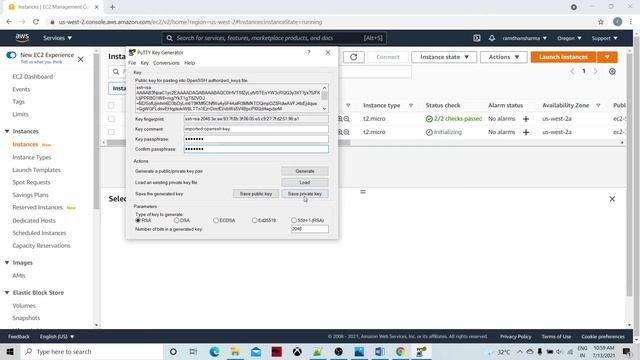Open File Explorer from the taskbar

tap(235, 351)
